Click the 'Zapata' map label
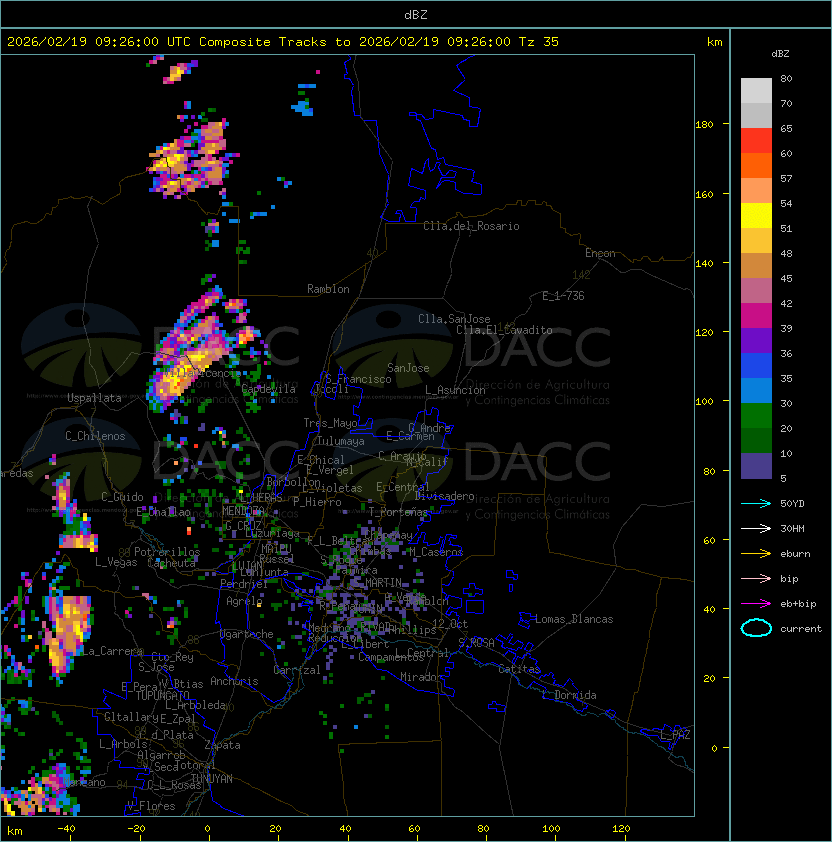 tap(222, 745)
